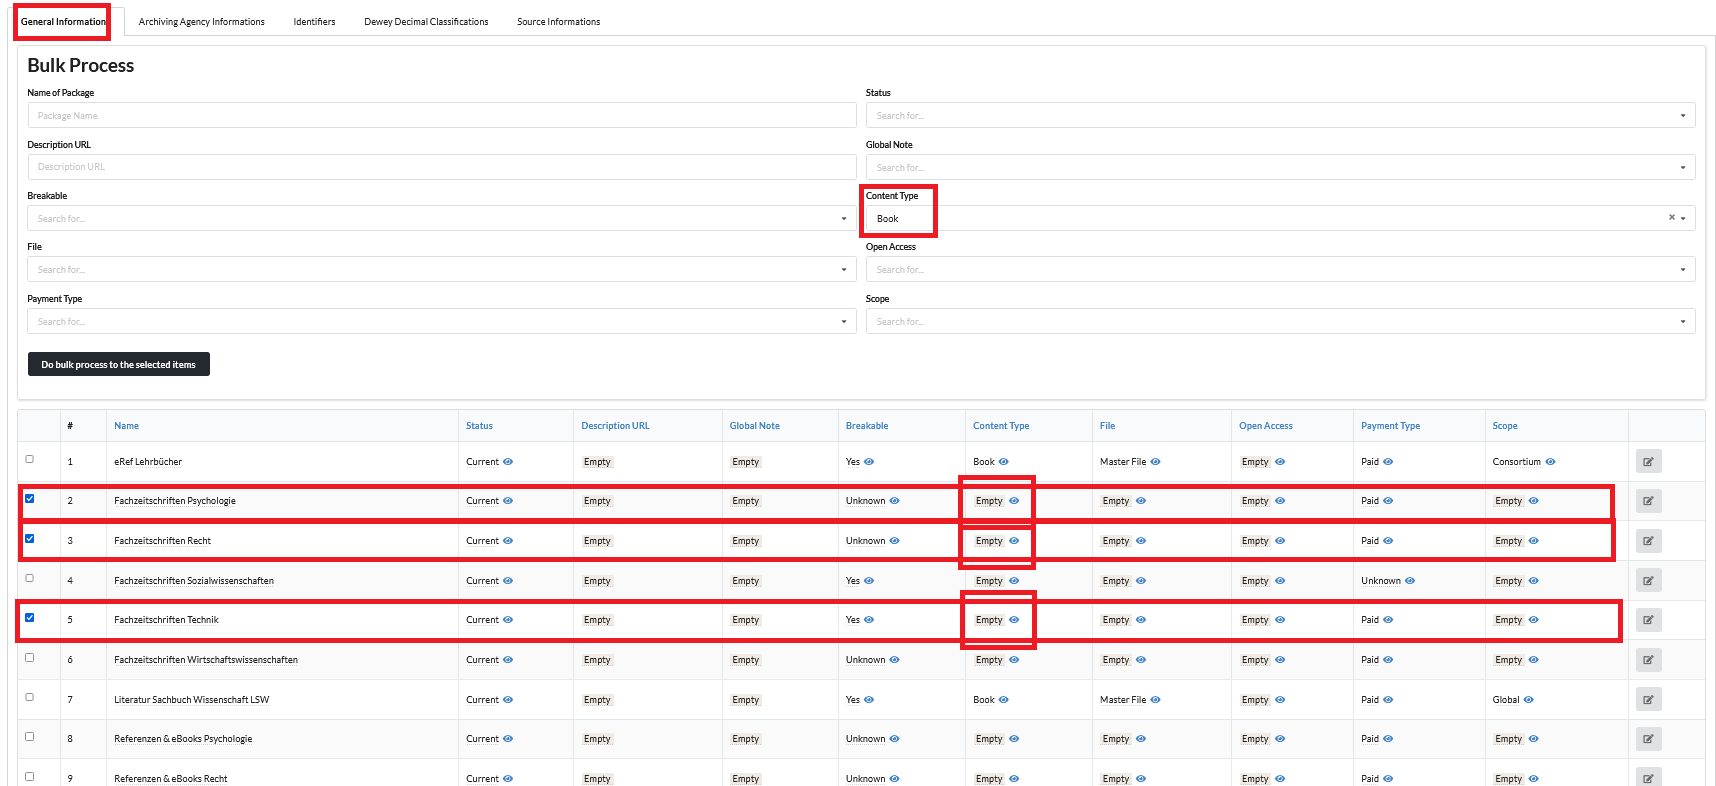
Task: Click edit icon for eRef Lehrbücher row
Action: (x=1647, y=462)
